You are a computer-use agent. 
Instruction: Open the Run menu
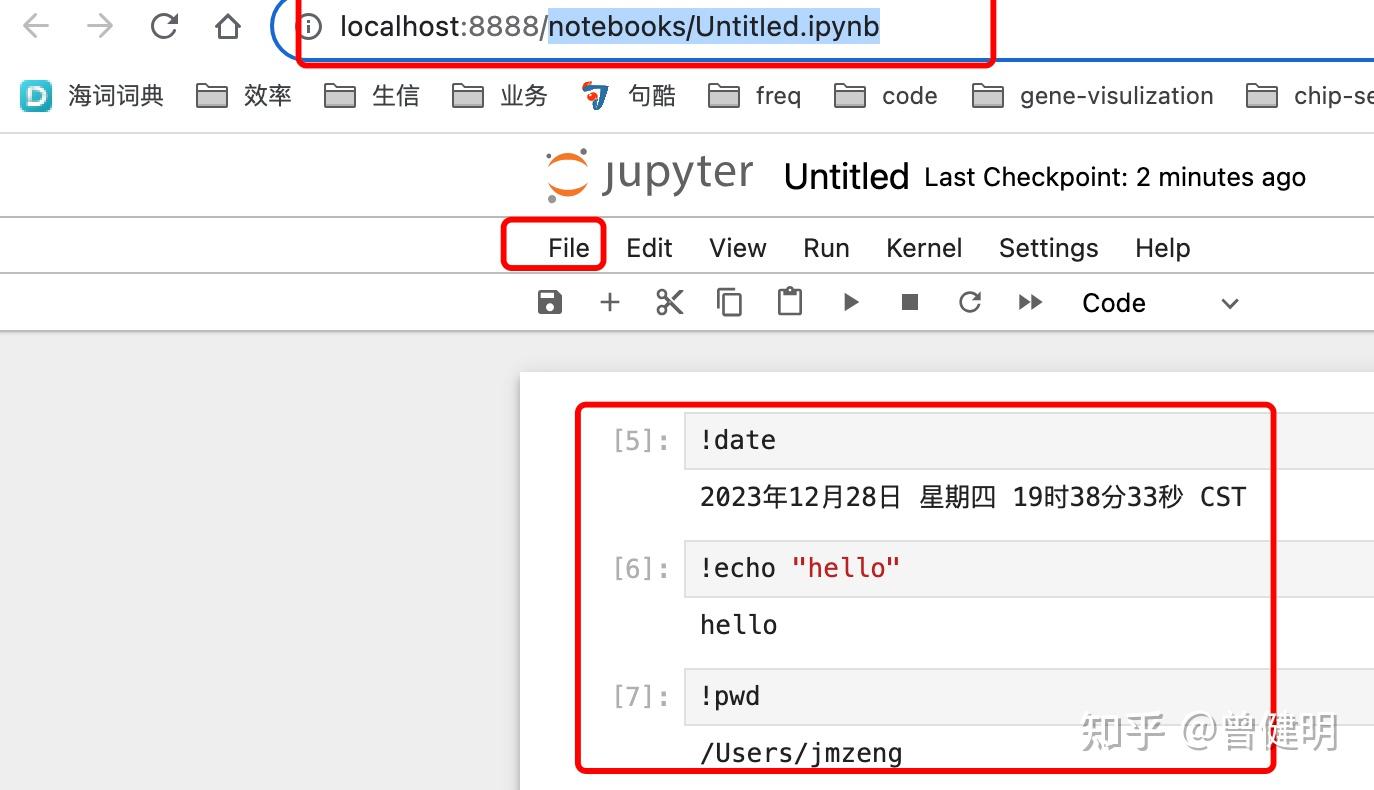(x=826, y=248)
